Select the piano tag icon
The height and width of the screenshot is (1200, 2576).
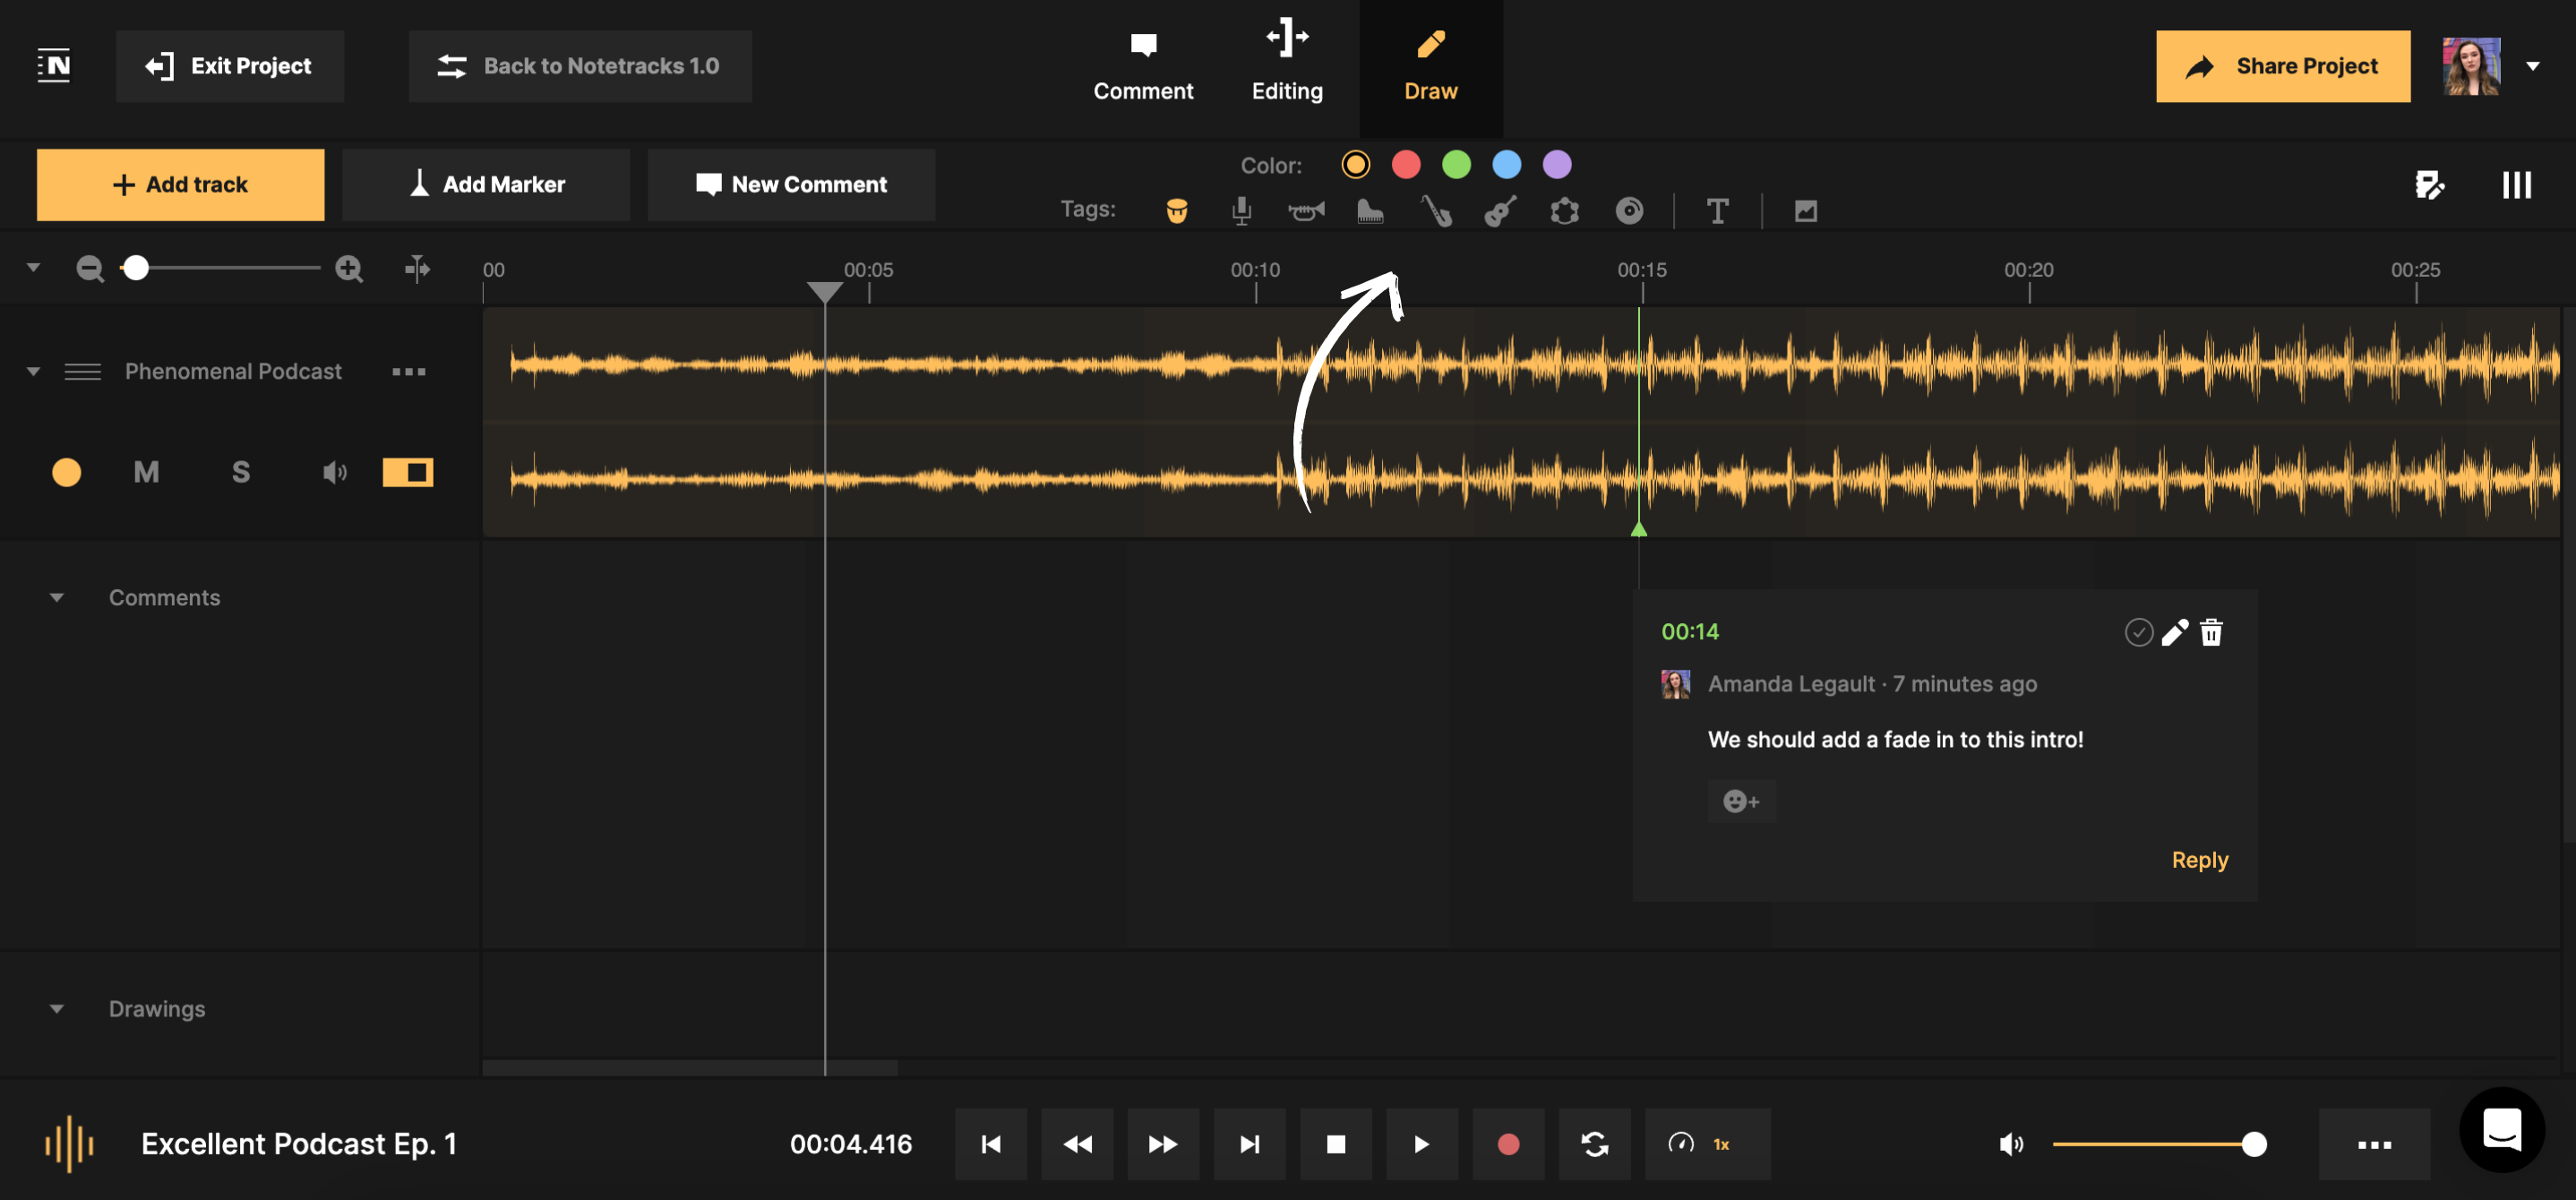coord(1370,211)
